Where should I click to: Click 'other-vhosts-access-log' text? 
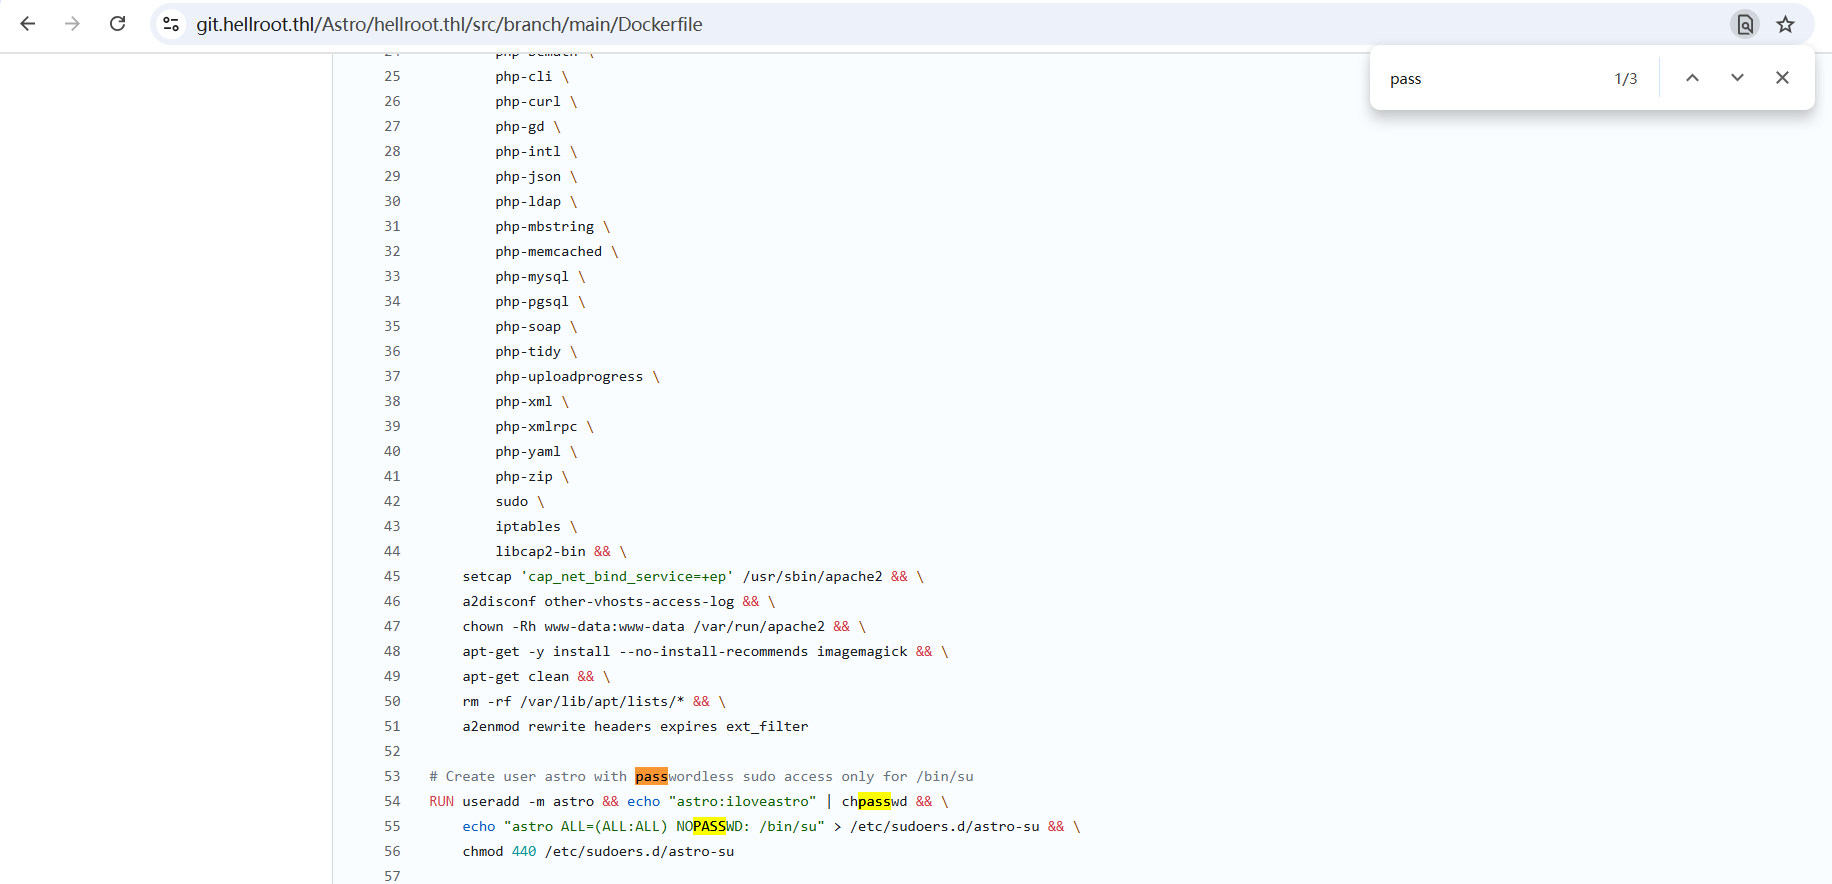click(x=639, y=601)
